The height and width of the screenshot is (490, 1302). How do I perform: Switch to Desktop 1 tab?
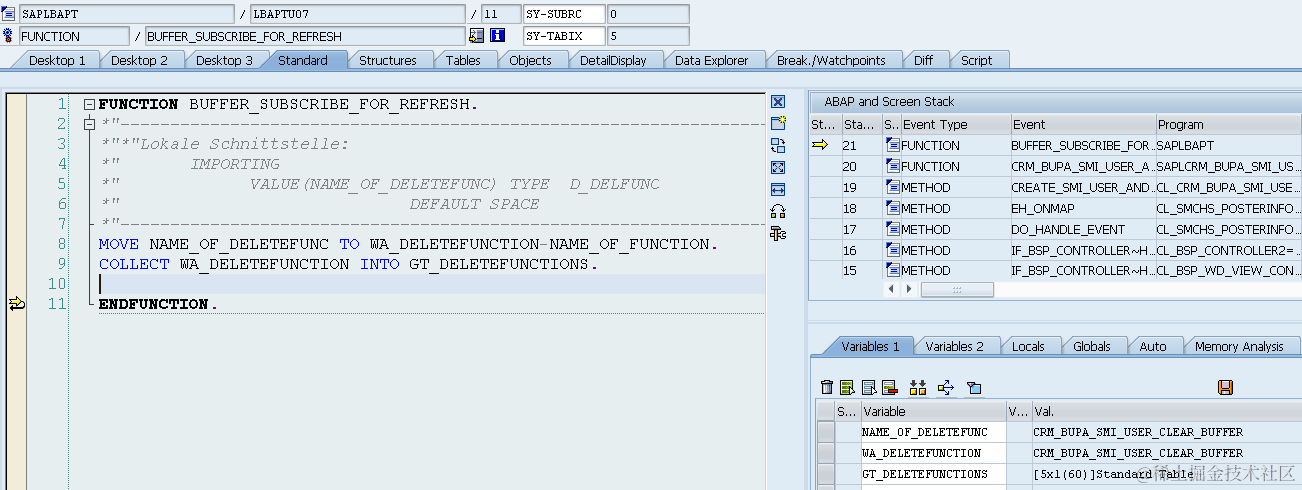pyautogui.click(x=57, y=60)
